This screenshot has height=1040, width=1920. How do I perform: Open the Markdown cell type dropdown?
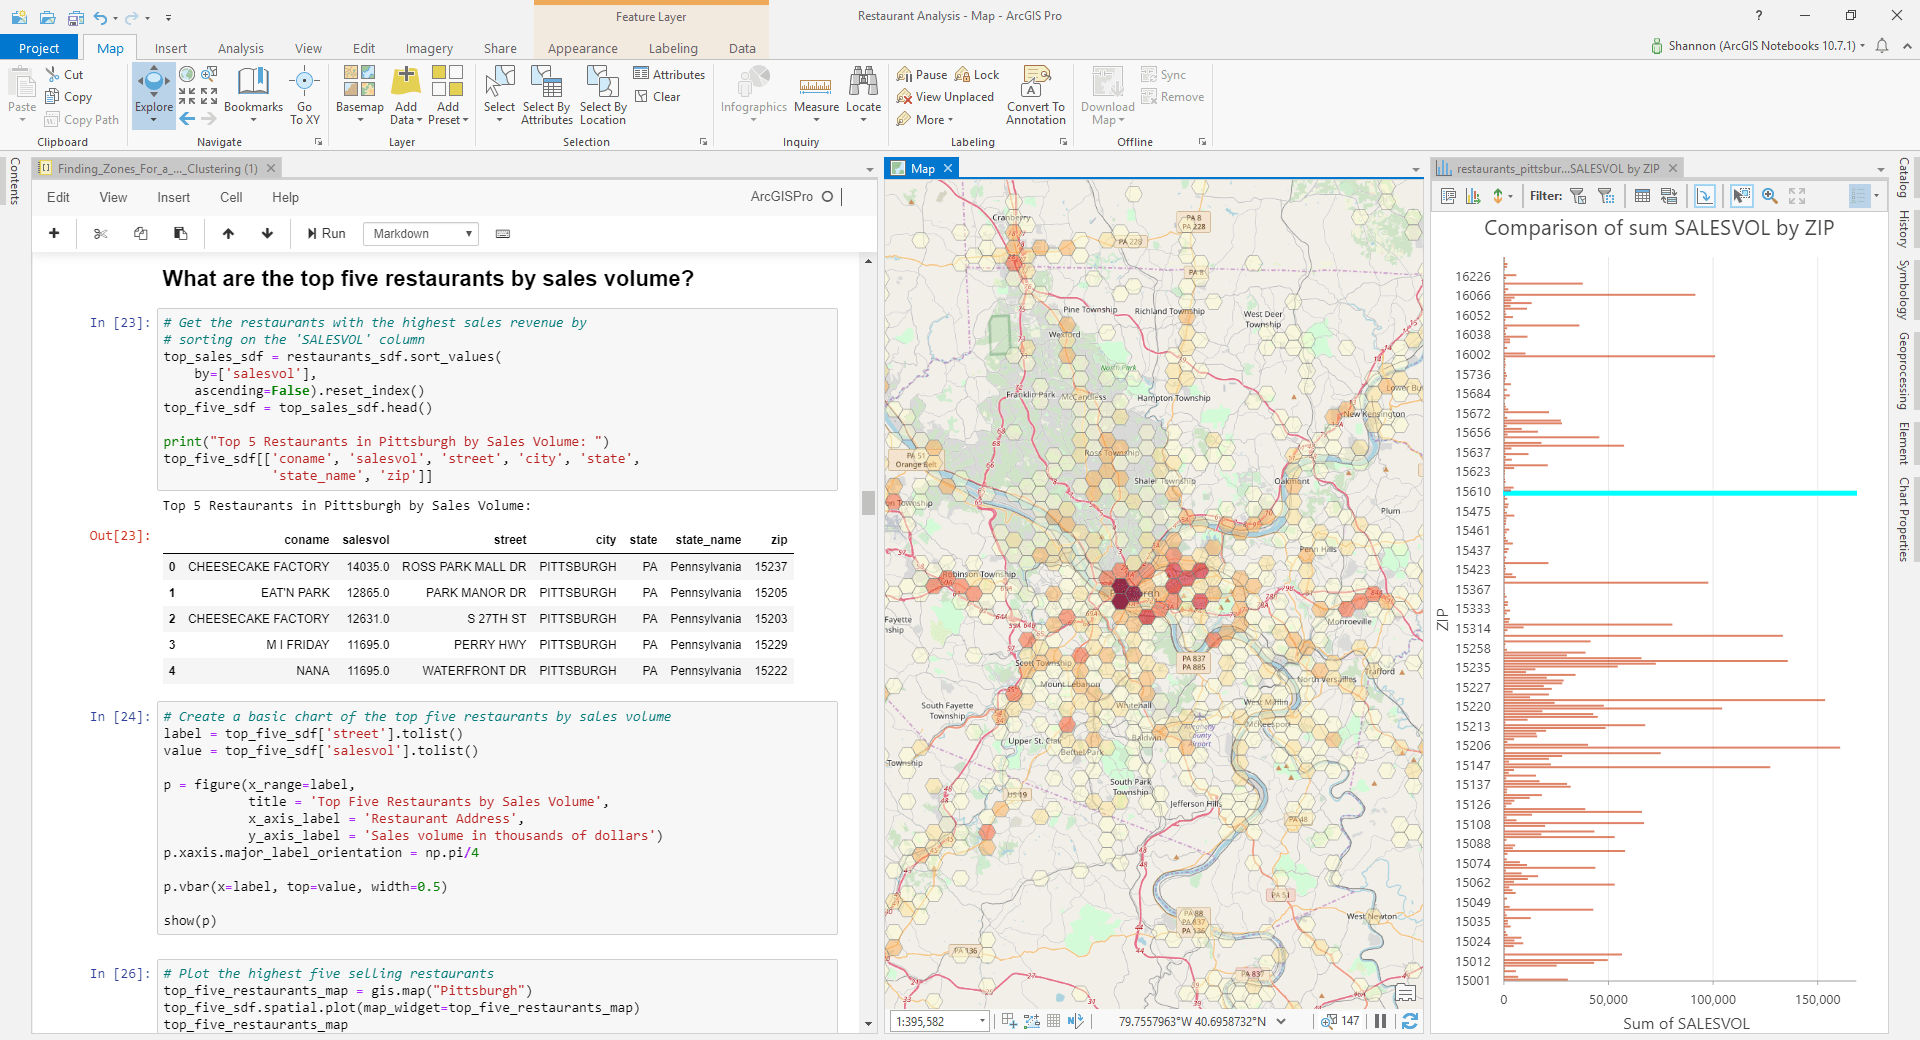pos(421,234)
